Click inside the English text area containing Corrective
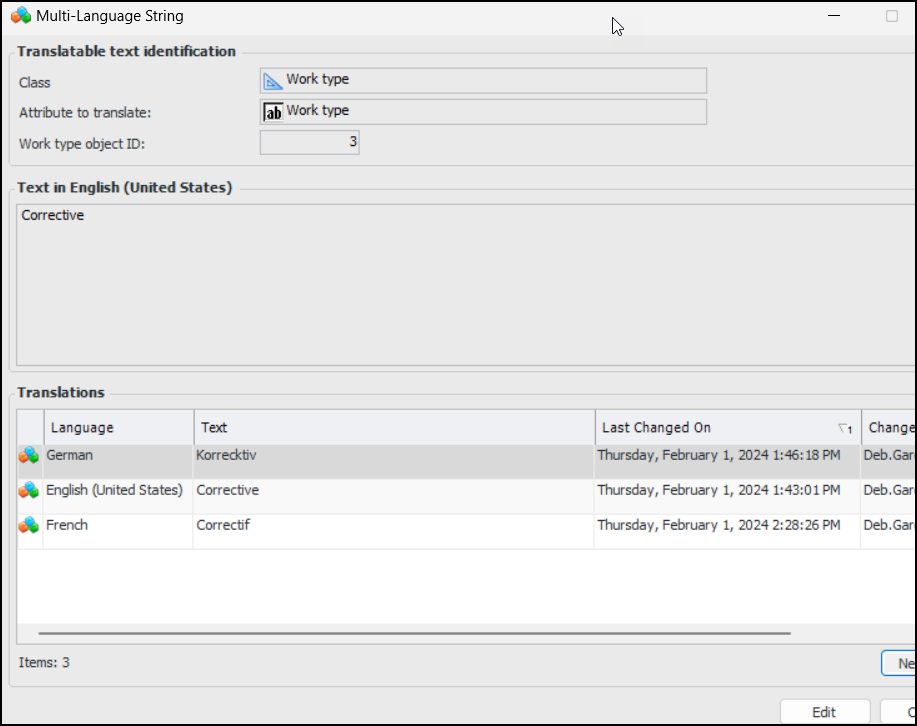Screen dimensions: 917x726 pyautogui.click(x=466, y=285)
